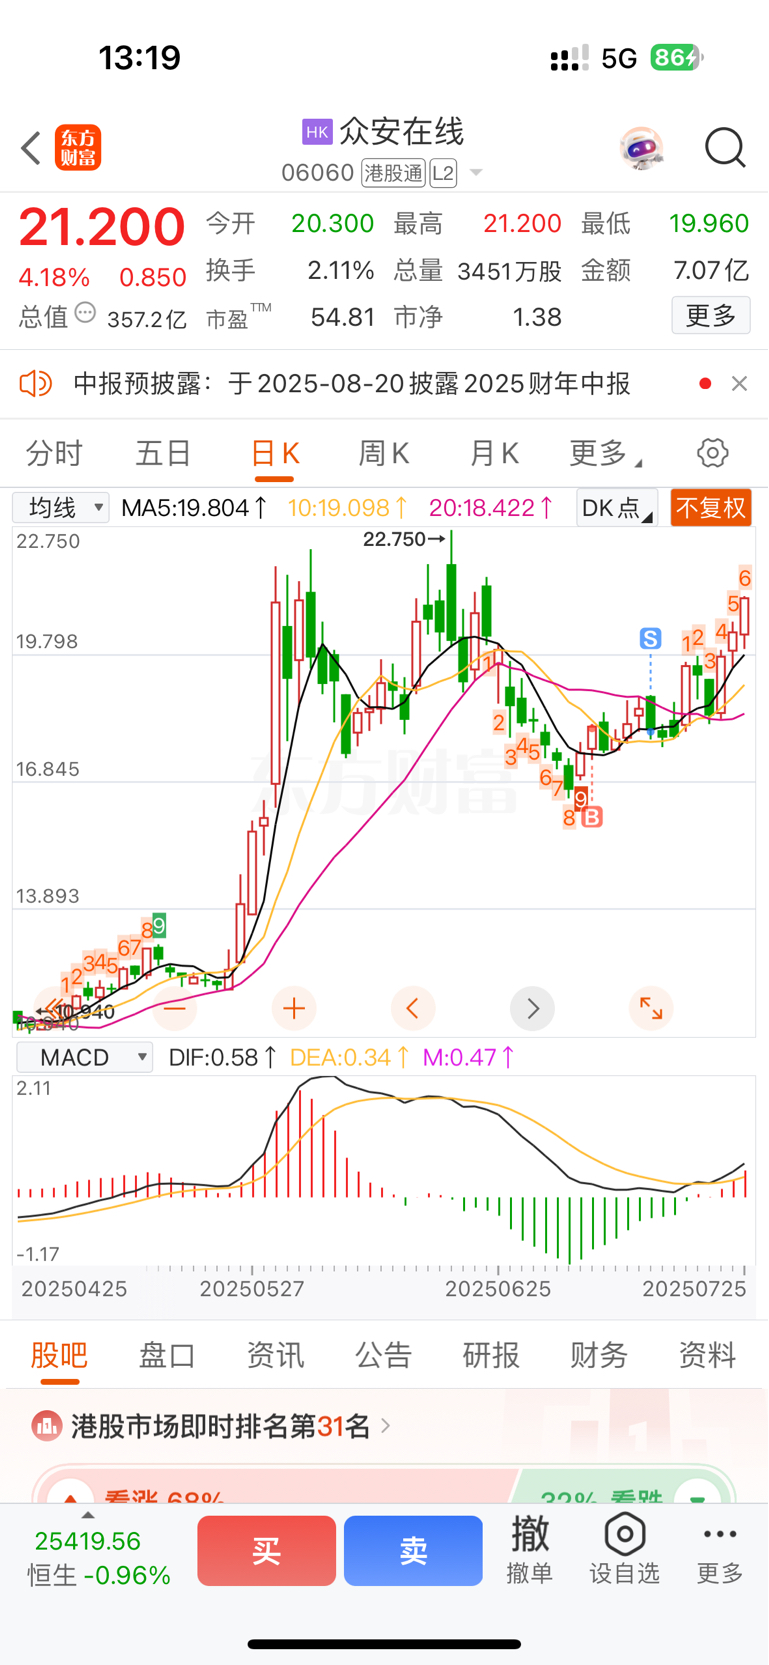Open the 中报预披露 announcement text
This screenshot has height=1665, width=769.
point(352,383)
